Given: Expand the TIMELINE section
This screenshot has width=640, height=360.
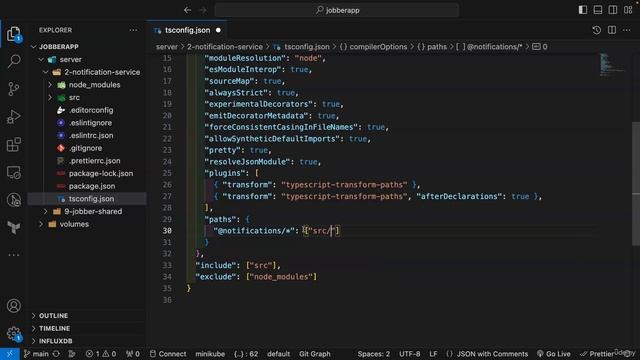Looking at the screenshot, I should (x=87, y=329).
